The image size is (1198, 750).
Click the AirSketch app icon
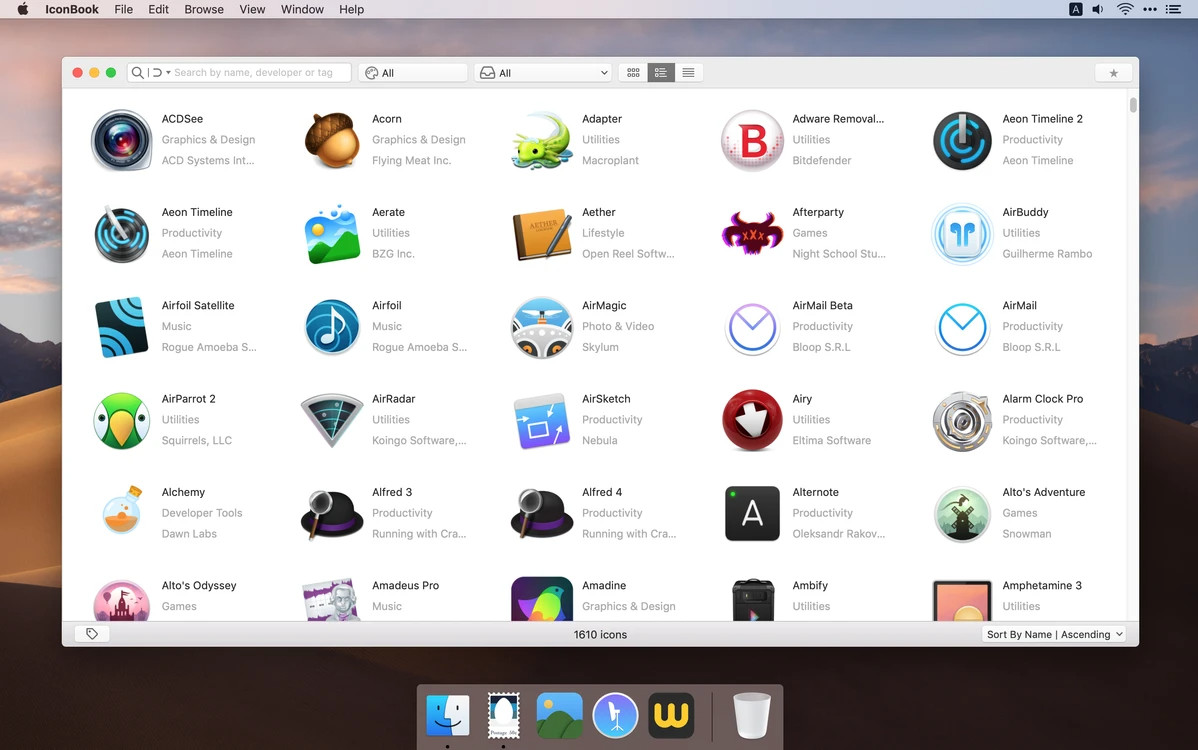542,421
